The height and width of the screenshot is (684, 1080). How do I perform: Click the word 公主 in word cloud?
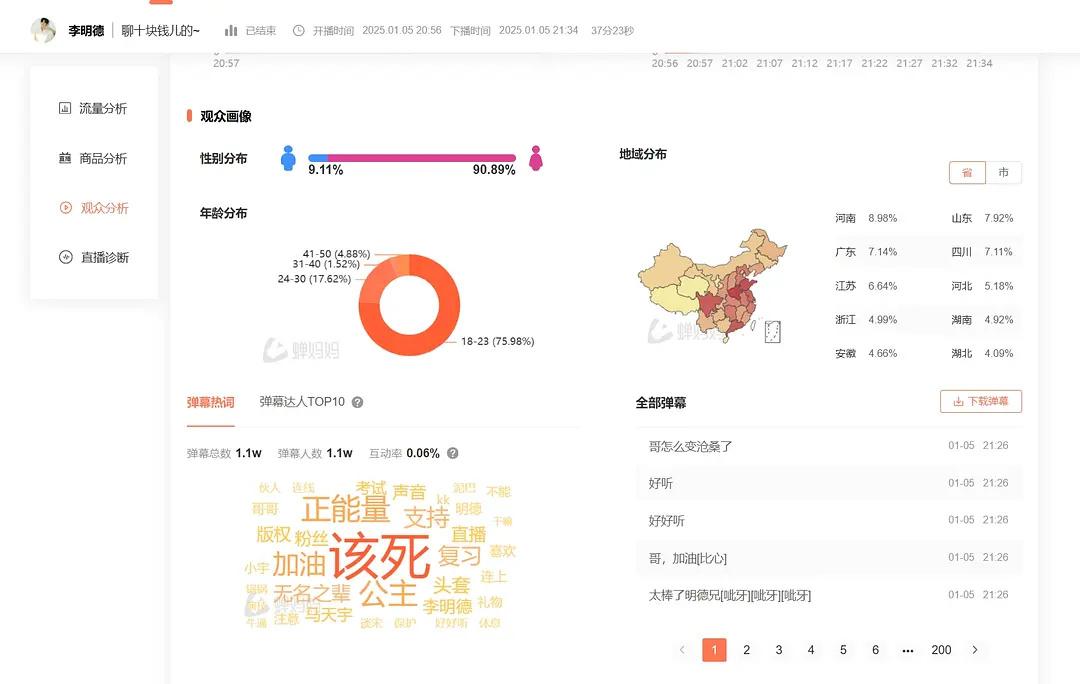(388, 593)
